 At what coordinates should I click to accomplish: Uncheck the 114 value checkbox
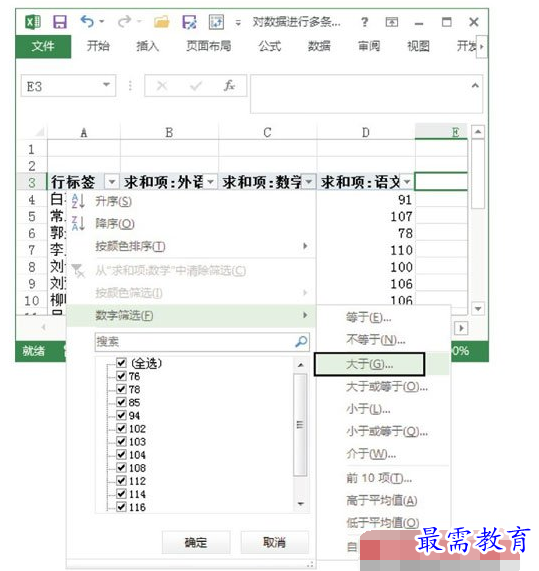pyautogui.click(x=121, y=494)
